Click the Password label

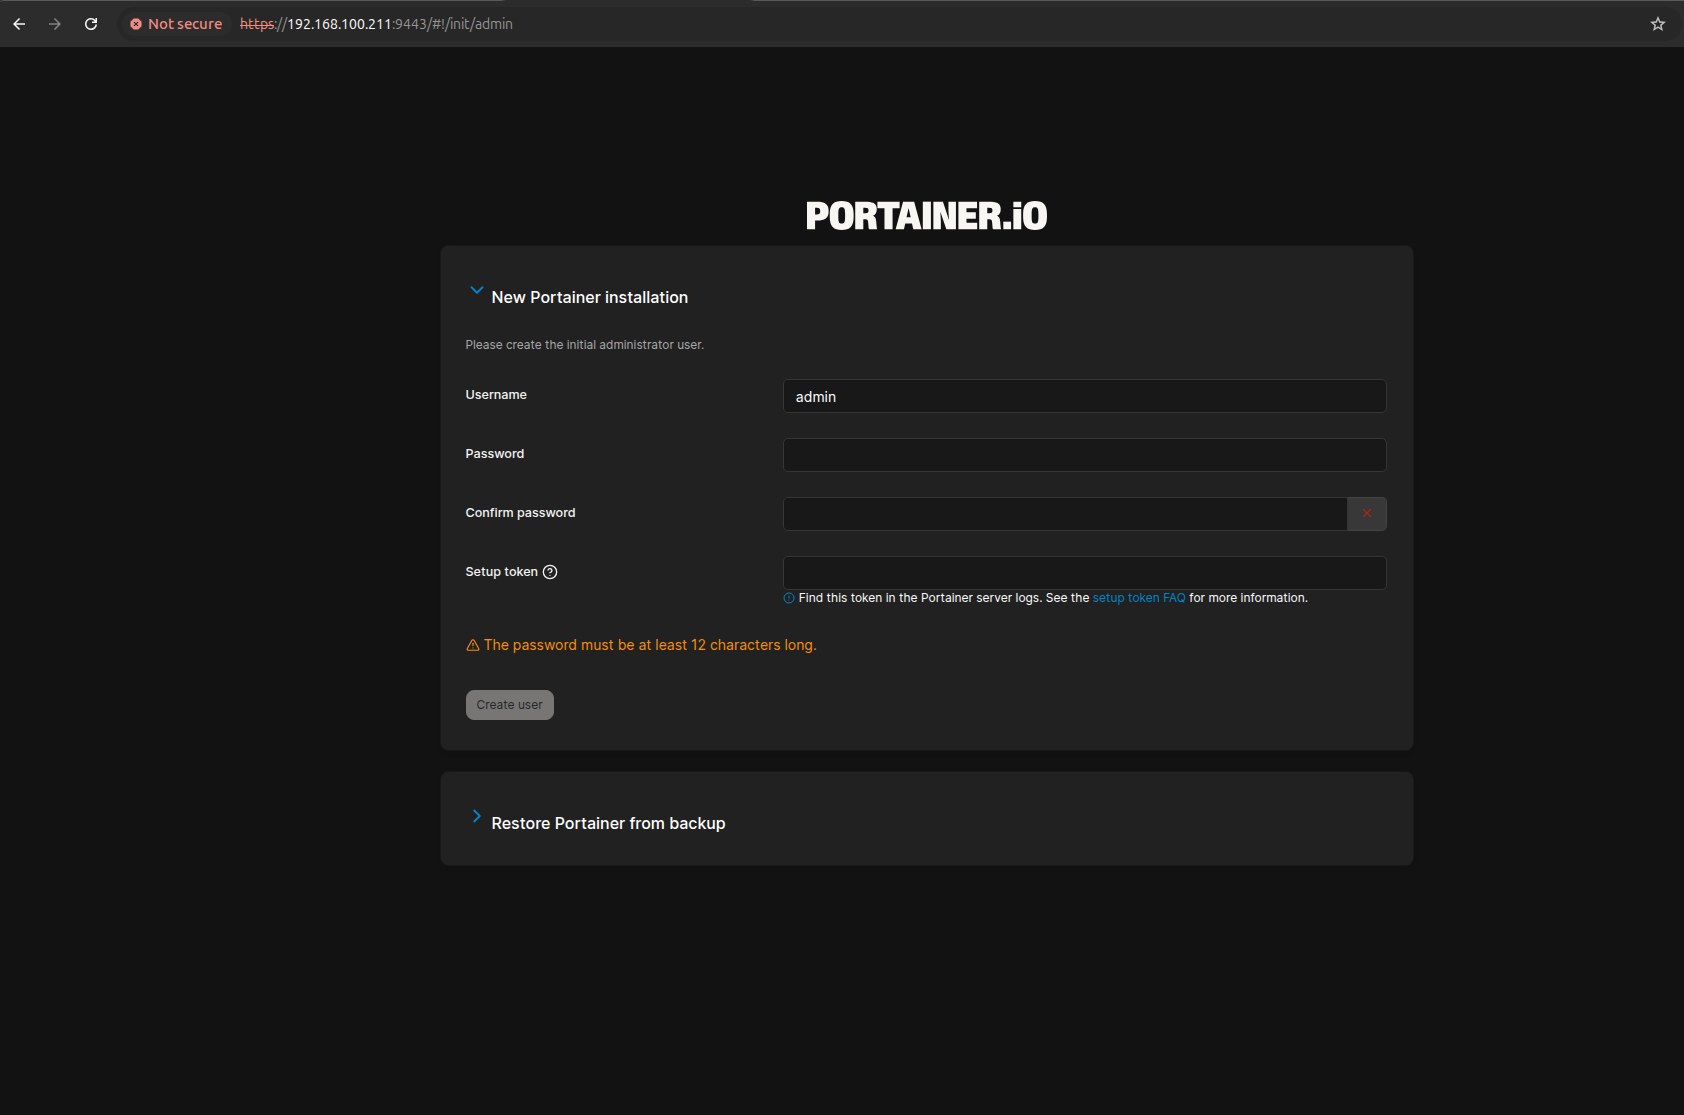coord(495,454)
